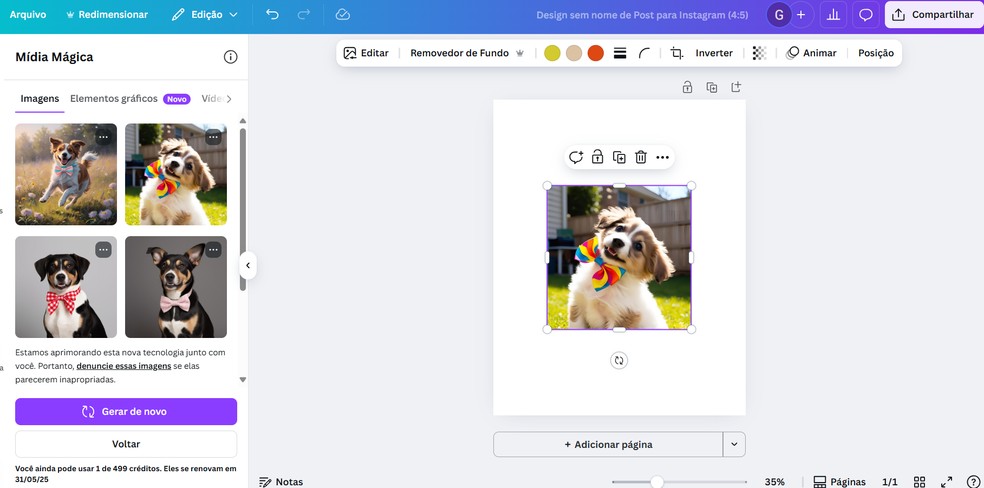
Task: Expand the Edição dropdown menu
Action: [205, 15]
